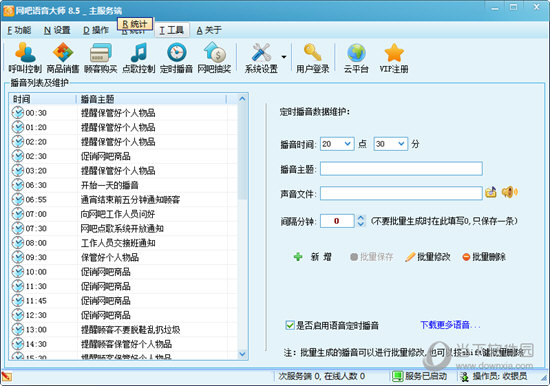Open the D 操作 menu
The width and height of the screenshot is (550, 386).
tap(96, 31)
